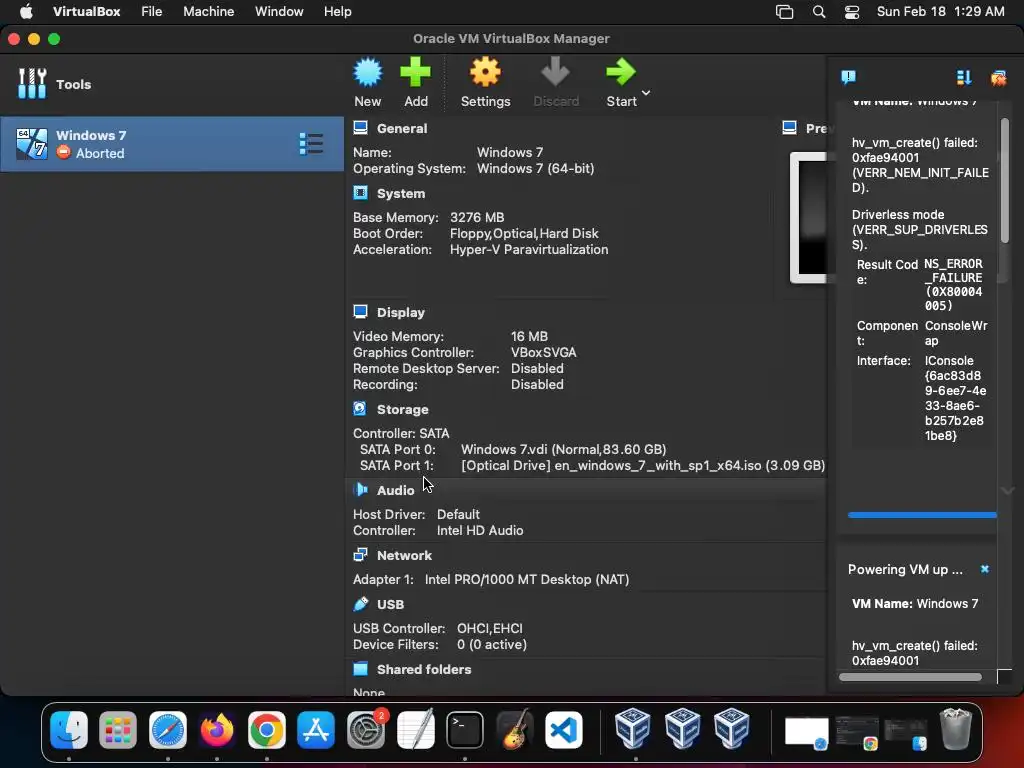Viewport: 1024px width, 768px height.
Task: Click the Preview section monitor icon
Action: pos(789,127)
